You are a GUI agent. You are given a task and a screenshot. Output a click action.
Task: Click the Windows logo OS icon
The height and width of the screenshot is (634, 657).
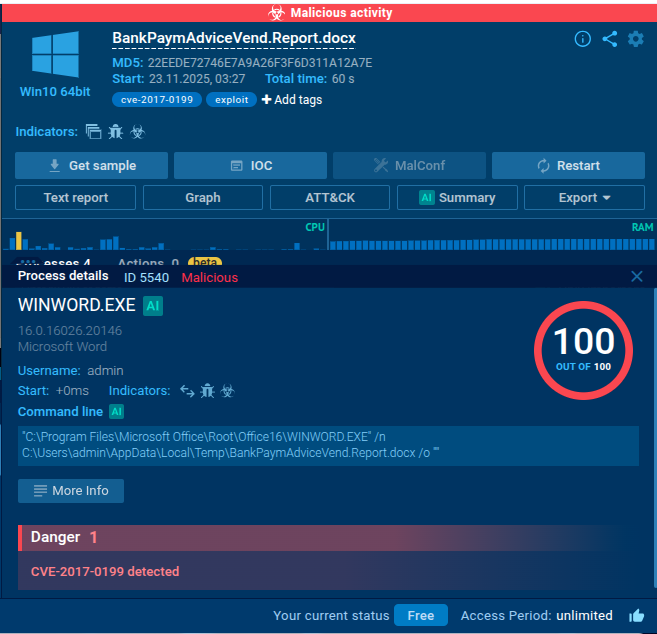coord(55,54)
